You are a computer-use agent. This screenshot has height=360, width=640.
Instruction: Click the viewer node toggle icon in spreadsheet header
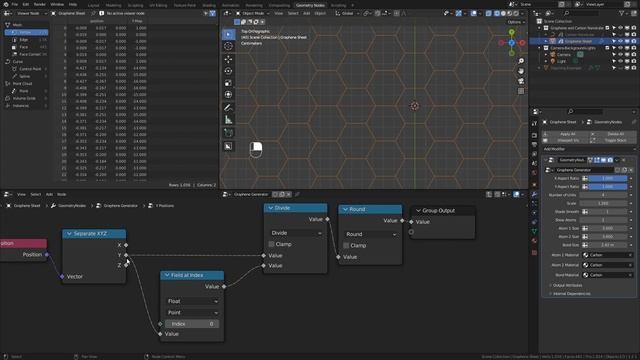pos(101,13)
